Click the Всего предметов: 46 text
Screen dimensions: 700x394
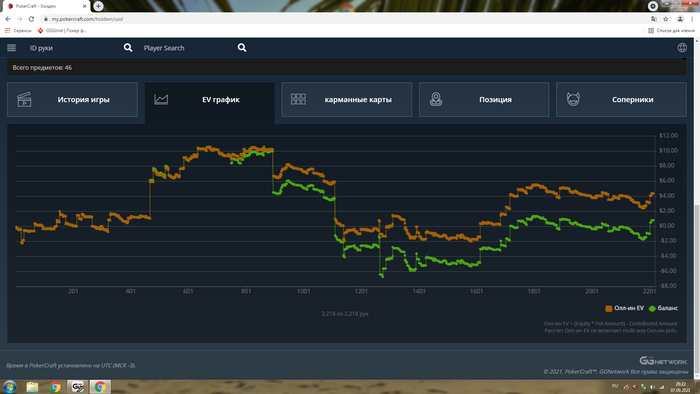tap(42, 68)
